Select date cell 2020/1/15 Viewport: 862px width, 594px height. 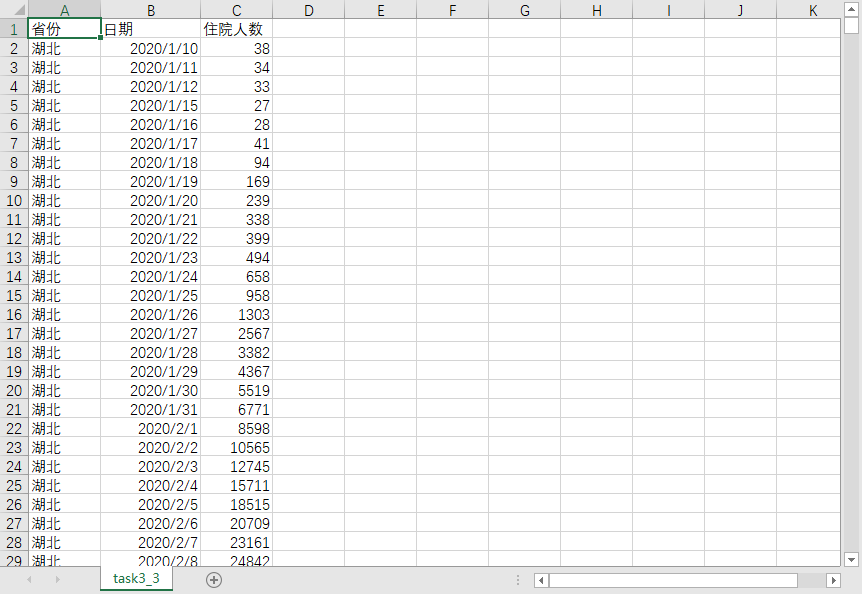click(151, 105)
